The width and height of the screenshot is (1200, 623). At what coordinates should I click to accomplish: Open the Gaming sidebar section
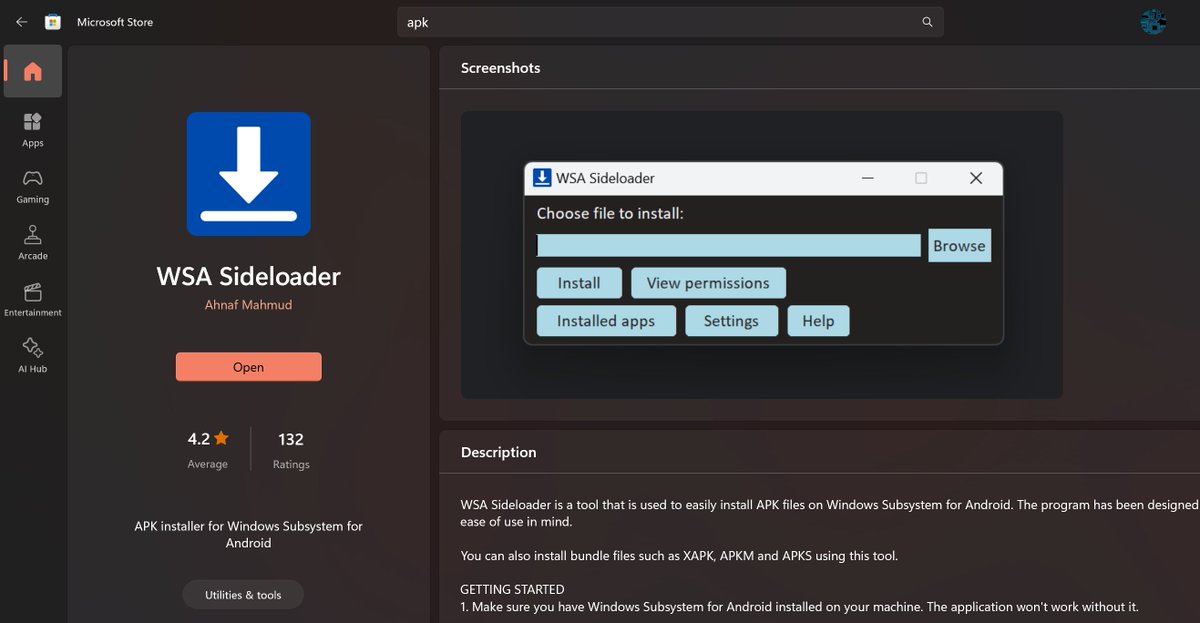coord(33,186)
